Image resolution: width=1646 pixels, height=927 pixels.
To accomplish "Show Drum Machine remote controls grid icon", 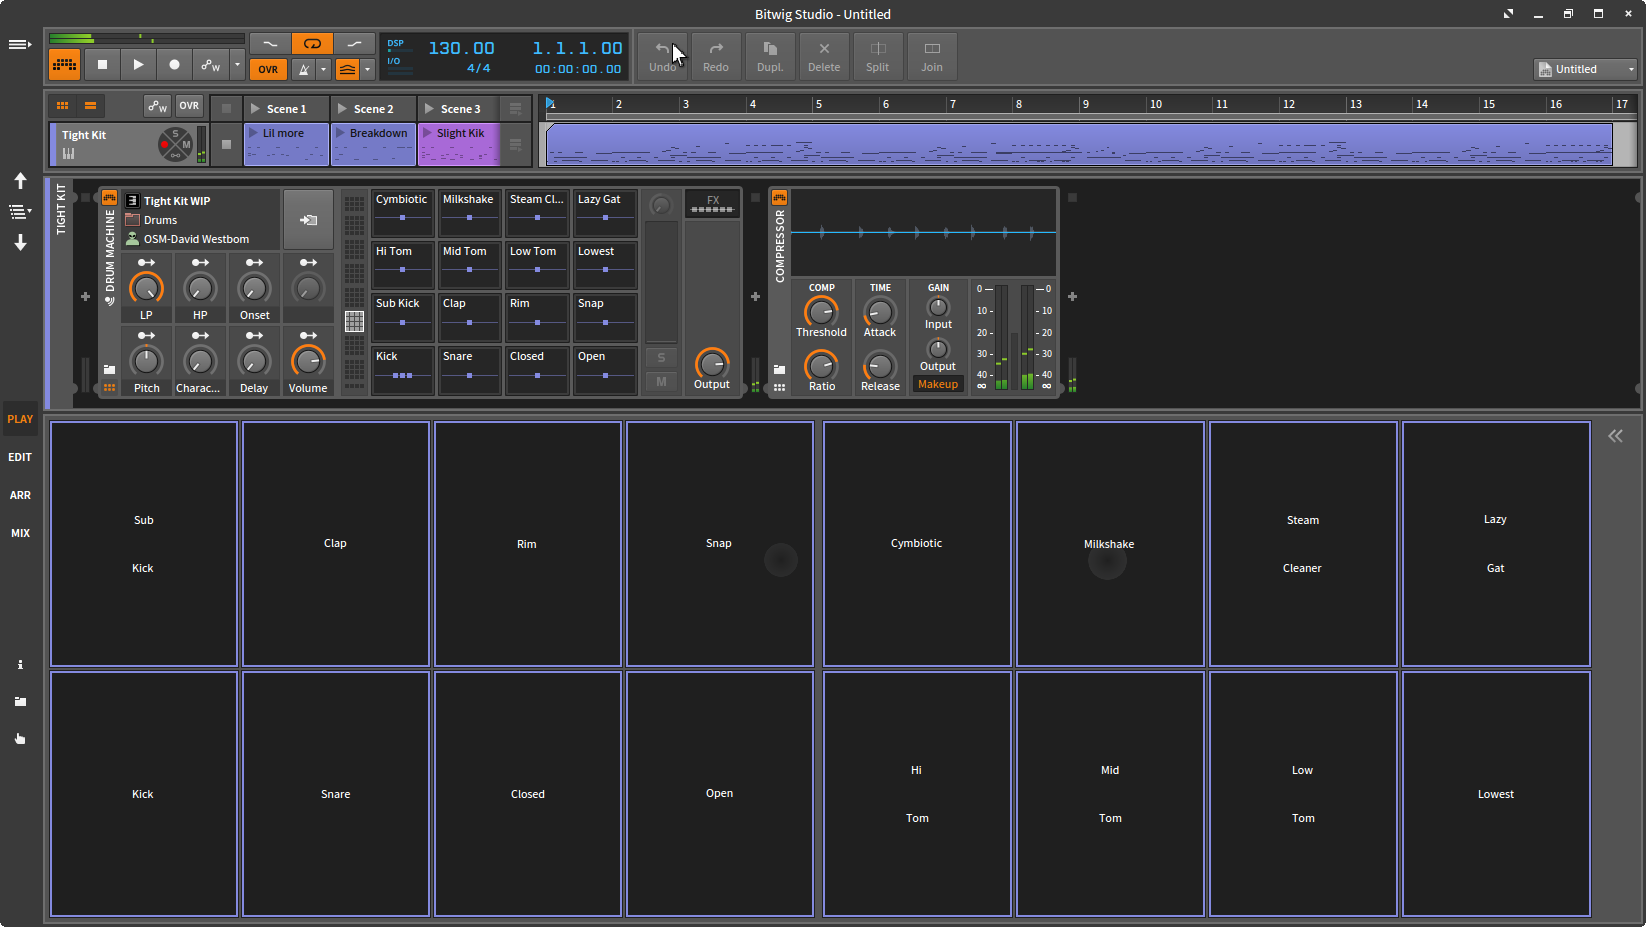I will (109, 387).
